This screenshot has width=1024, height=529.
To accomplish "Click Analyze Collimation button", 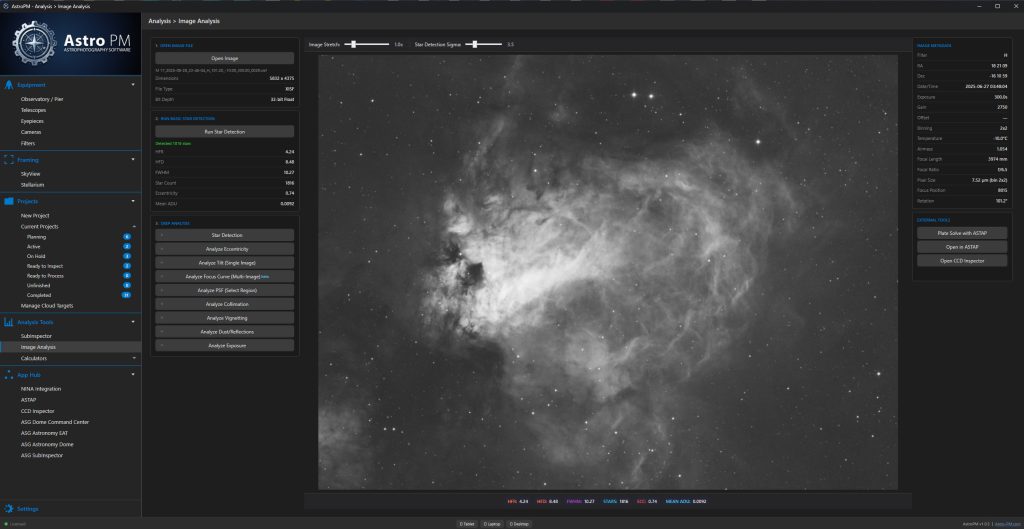I will [x=225, y=304].
